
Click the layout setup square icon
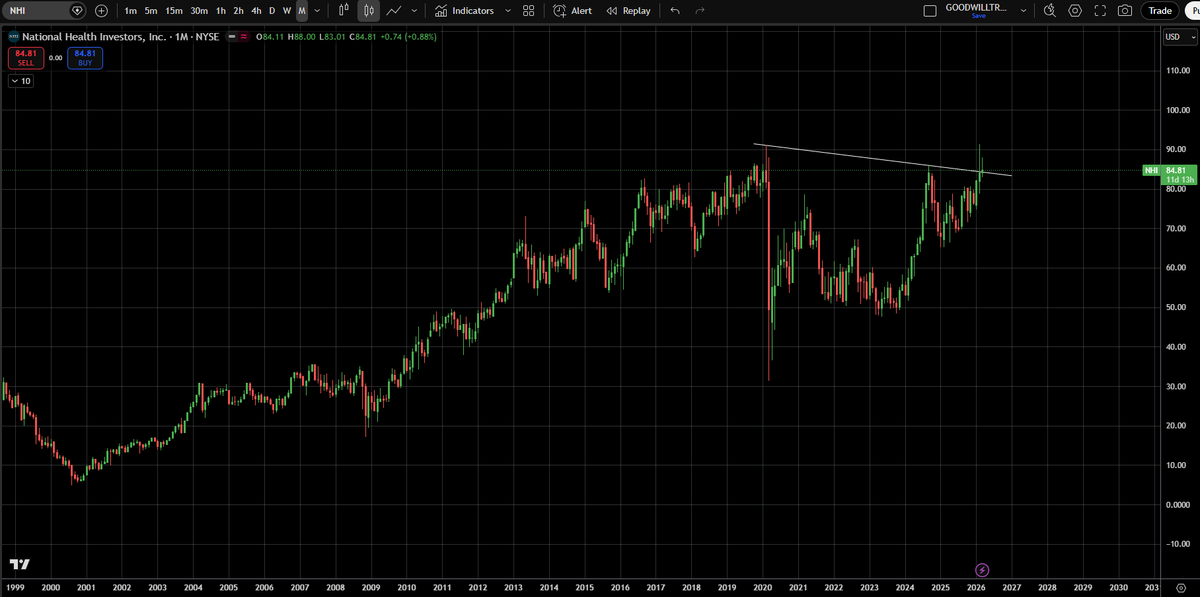[x=929, y=10]
